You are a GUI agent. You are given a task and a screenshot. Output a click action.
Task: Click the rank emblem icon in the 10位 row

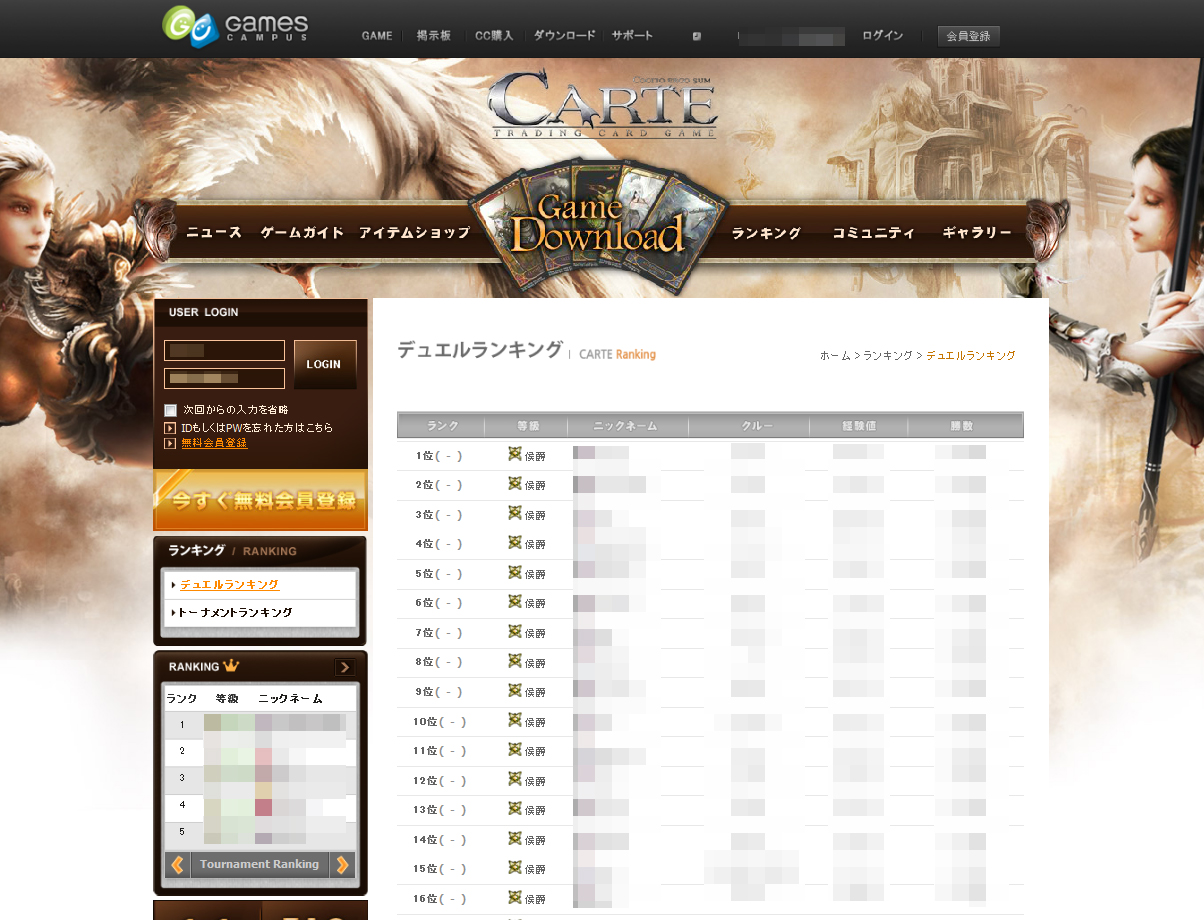pos(514,720)
